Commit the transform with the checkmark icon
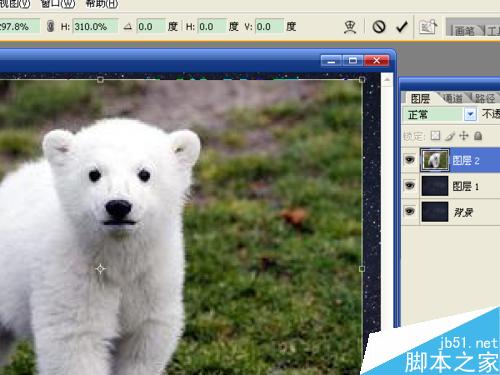500x375 pixels. (402, 26)
